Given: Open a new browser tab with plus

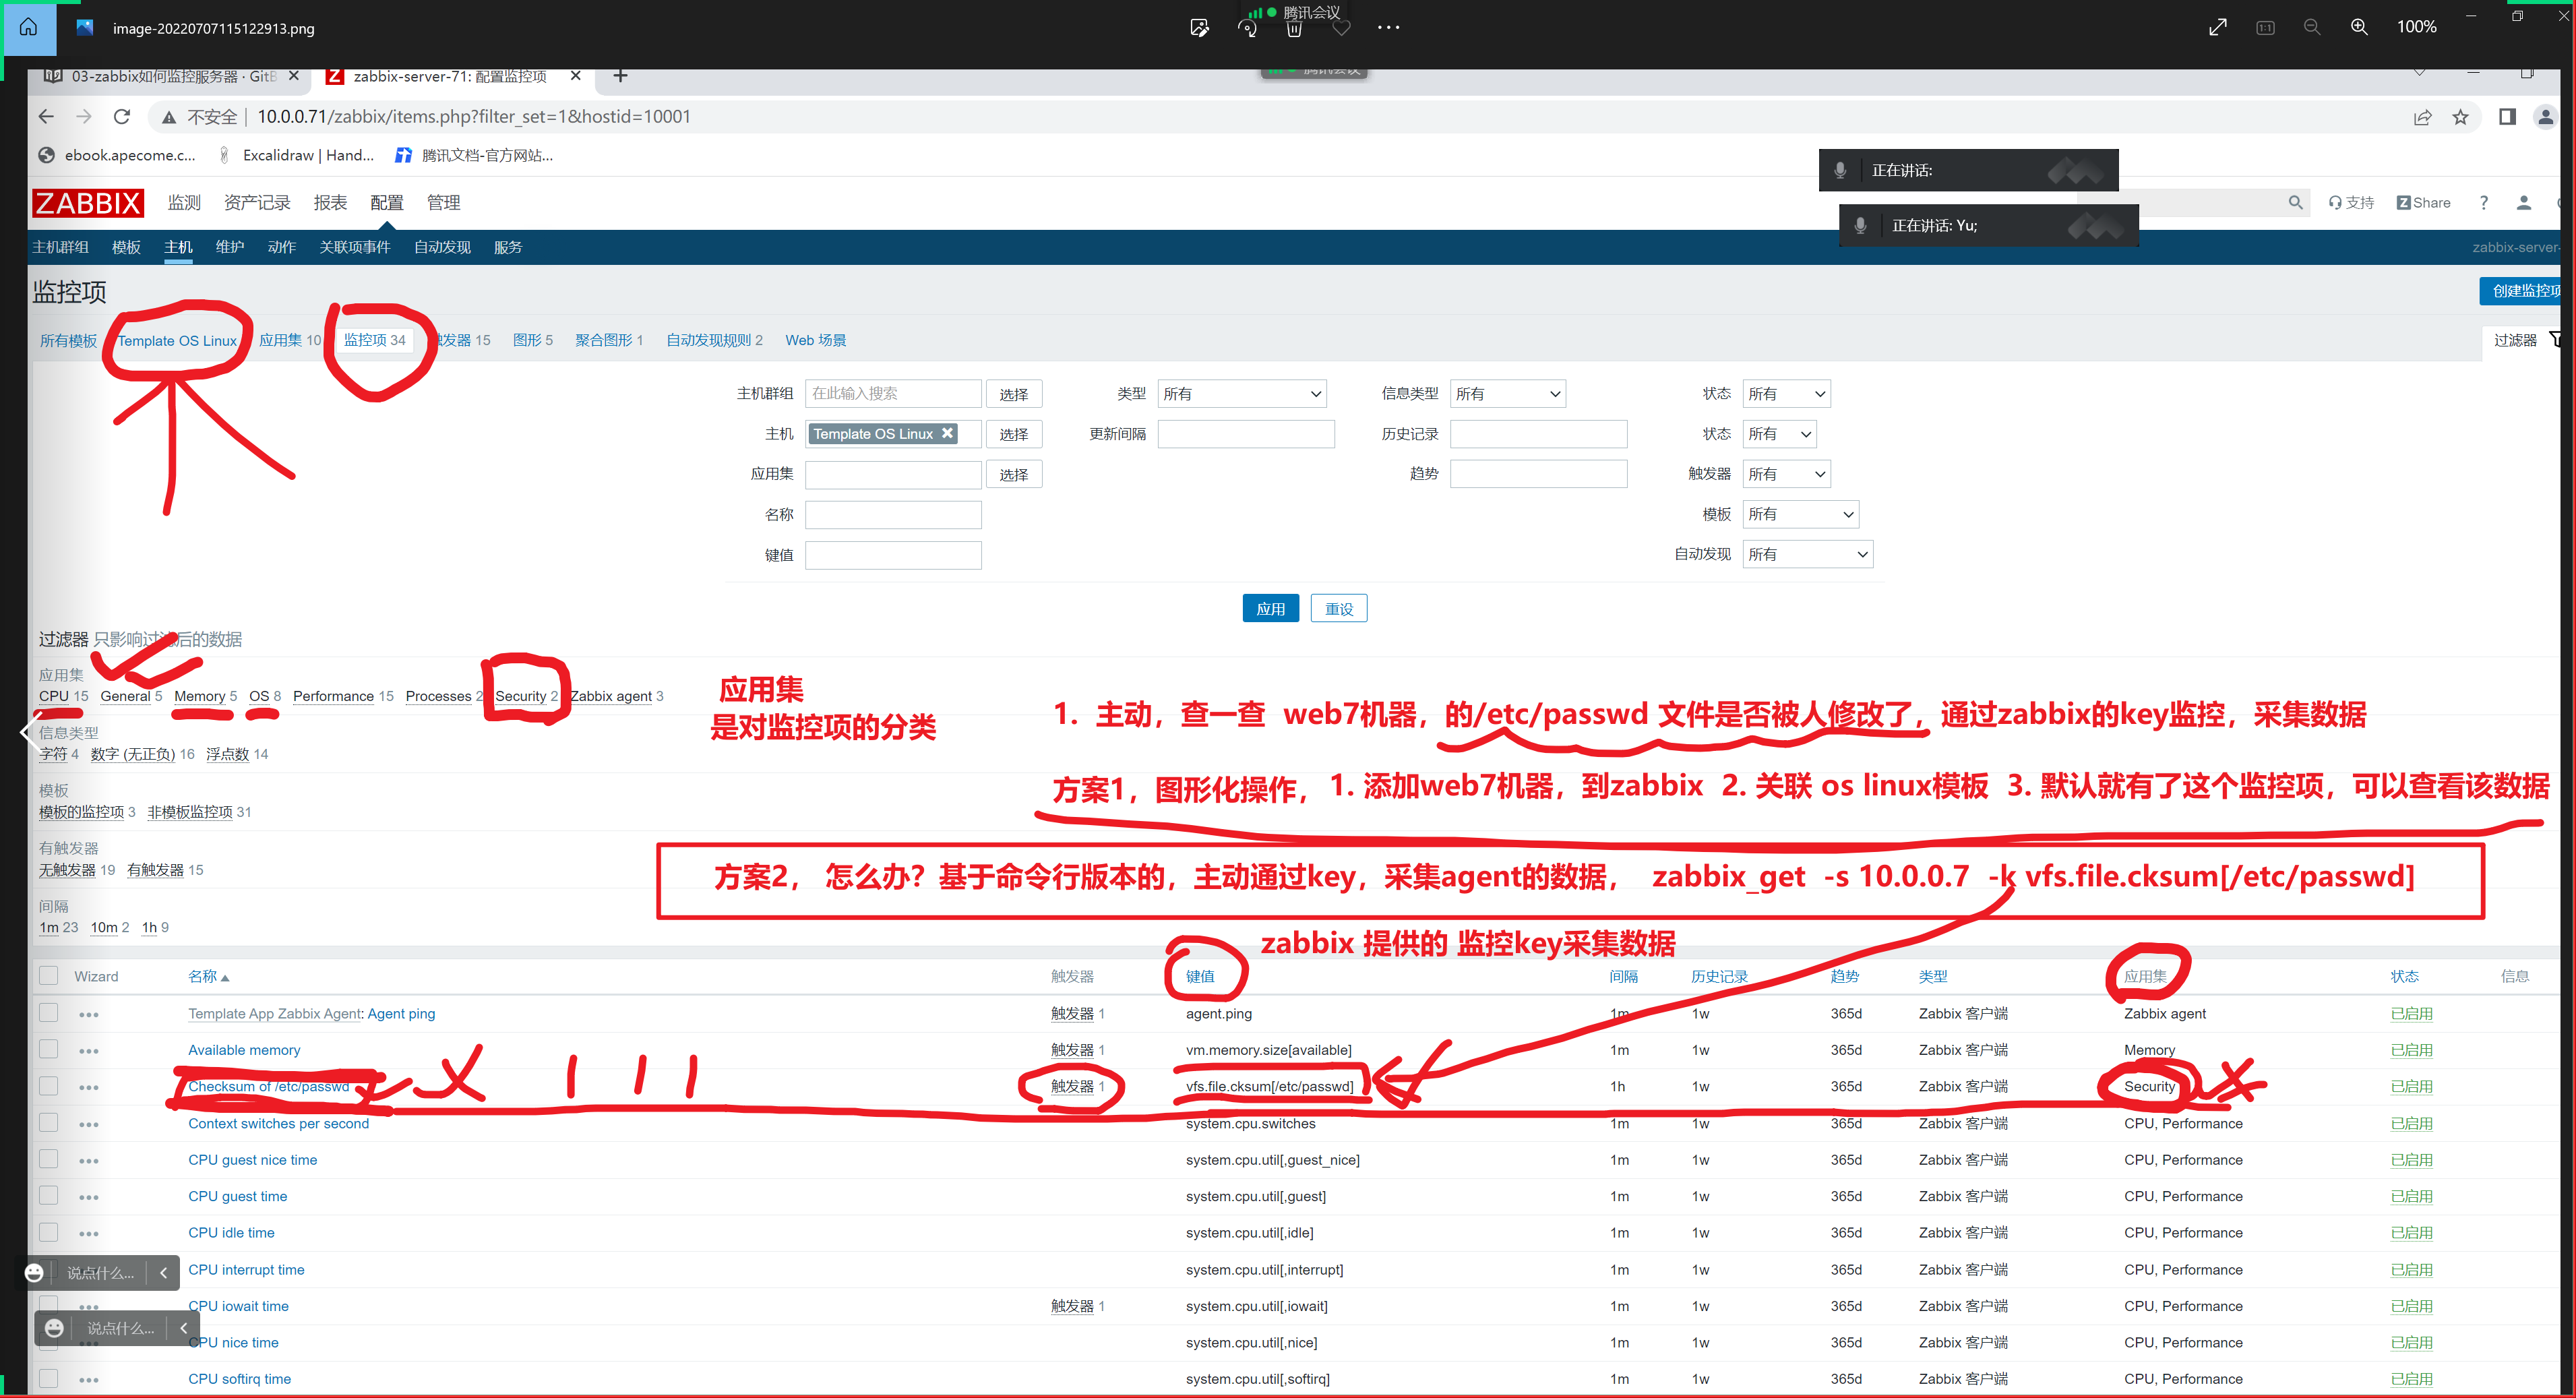Looking at the screenshot, I should click(x=620, y=76).
